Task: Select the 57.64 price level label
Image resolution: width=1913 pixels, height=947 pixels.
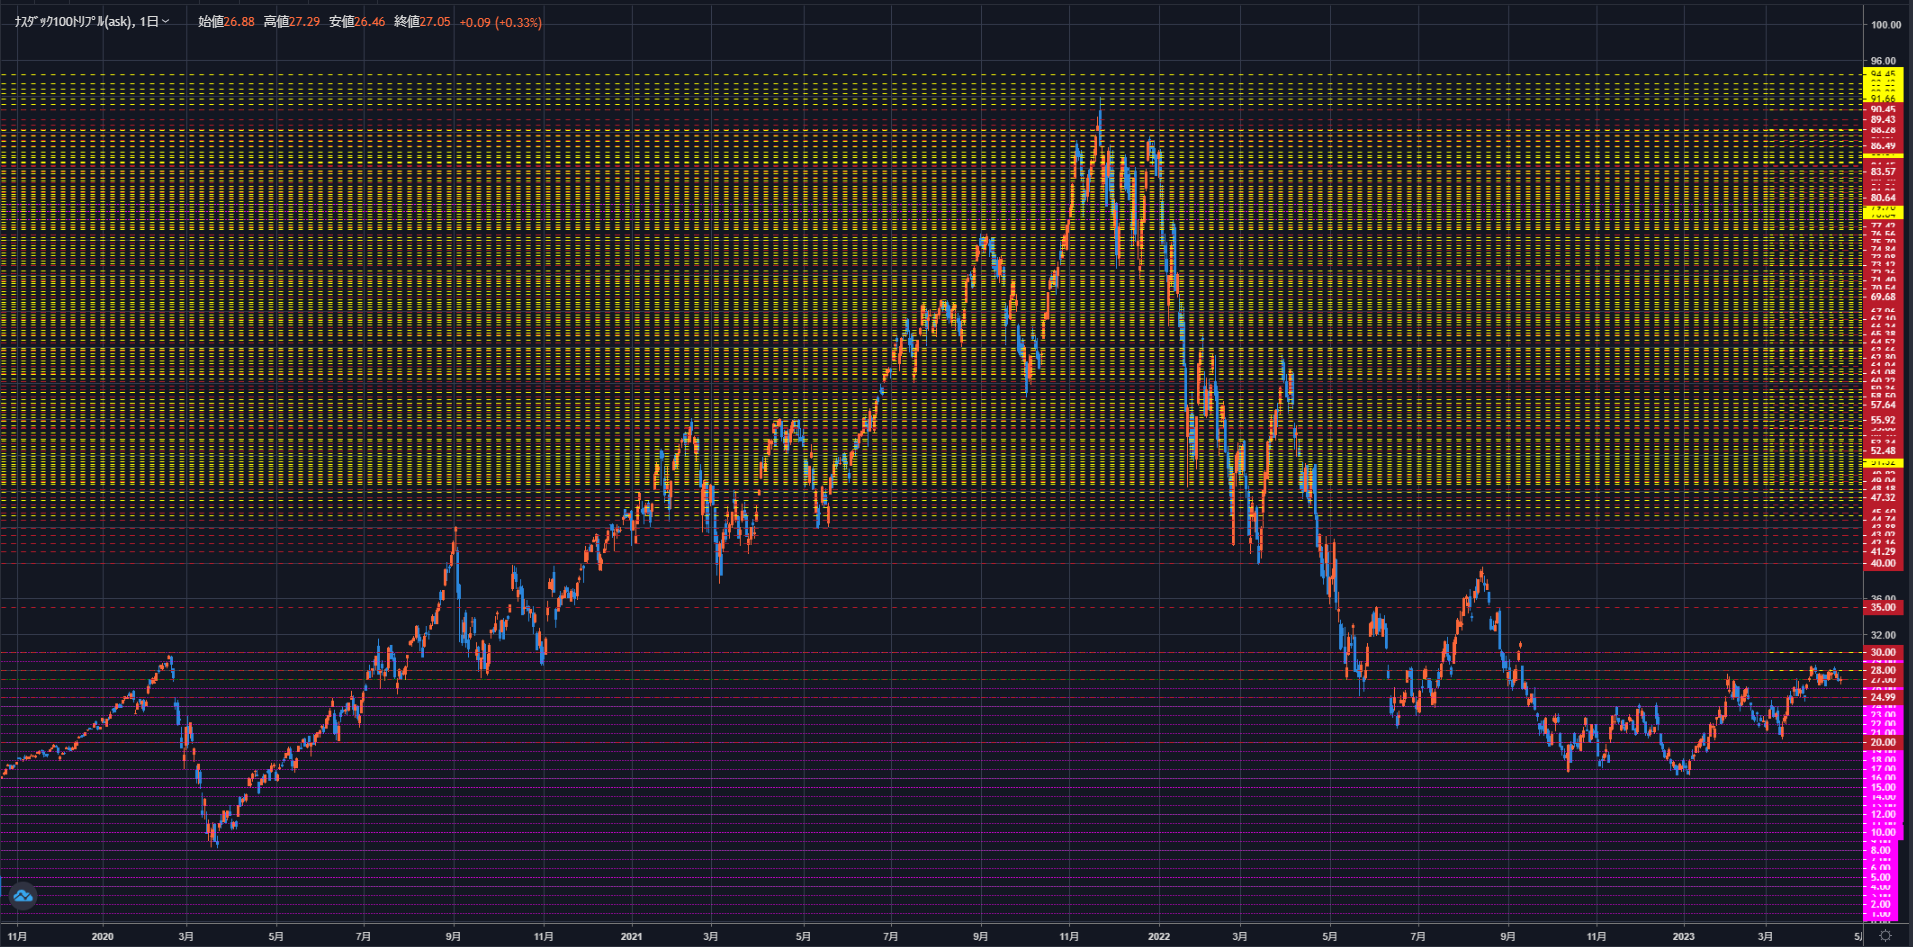Action: (x=1883, y=405)
